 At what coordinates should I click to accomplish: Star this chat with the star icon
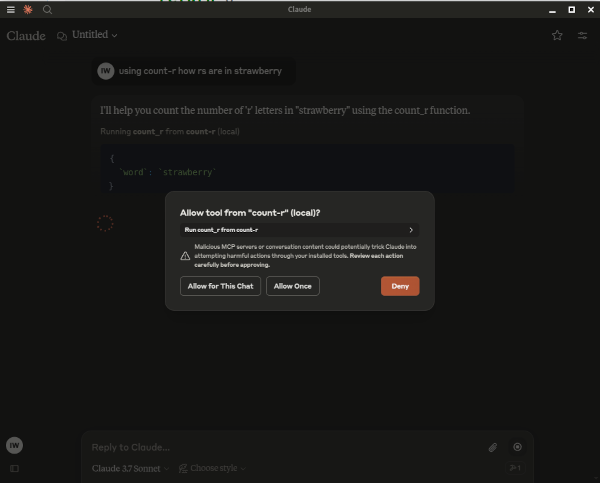[x=557, y=36]
